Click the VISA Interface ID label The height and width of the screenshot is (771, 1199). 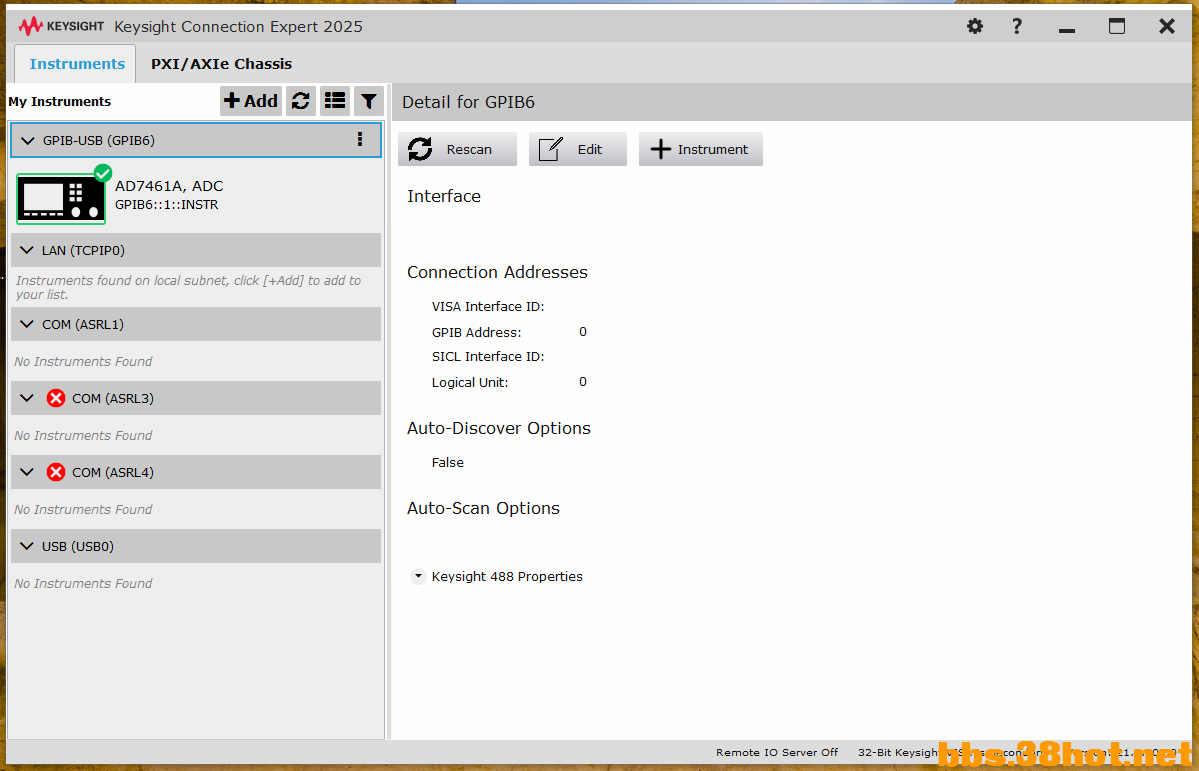(x=488, y=307)
